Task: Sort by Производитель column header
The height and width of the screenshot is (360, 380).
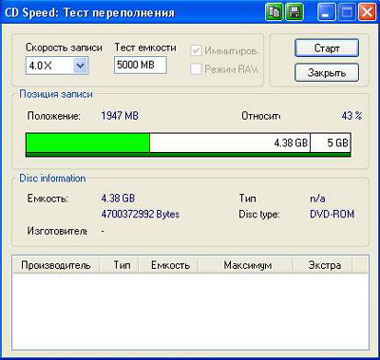Action: coord(56,265)
